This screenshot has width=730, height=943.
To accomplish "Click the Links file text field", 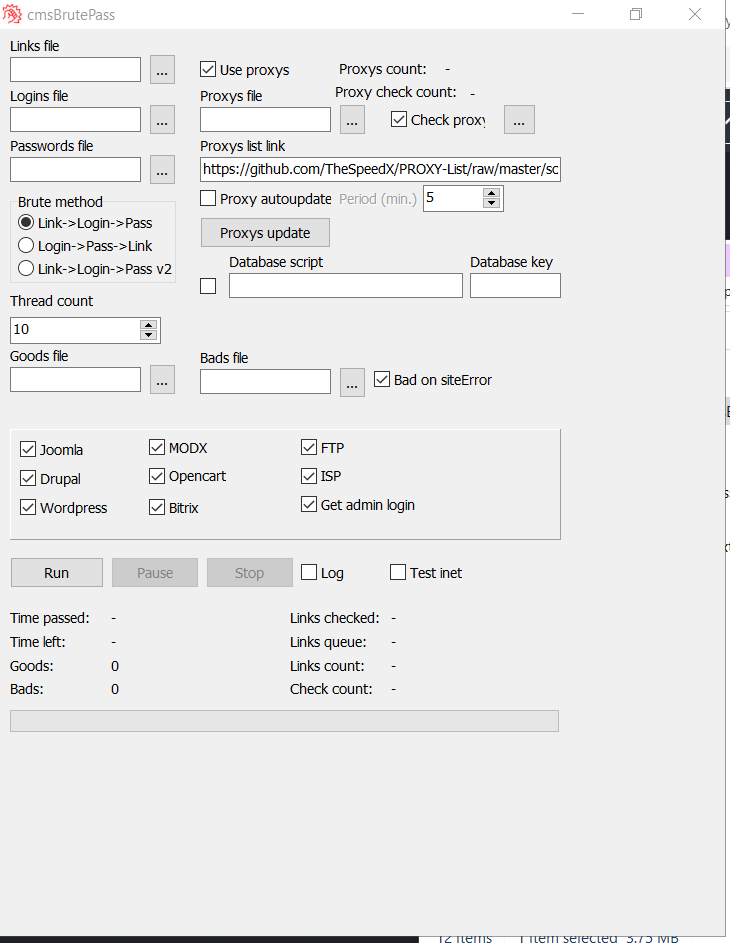I will point(75,70).
